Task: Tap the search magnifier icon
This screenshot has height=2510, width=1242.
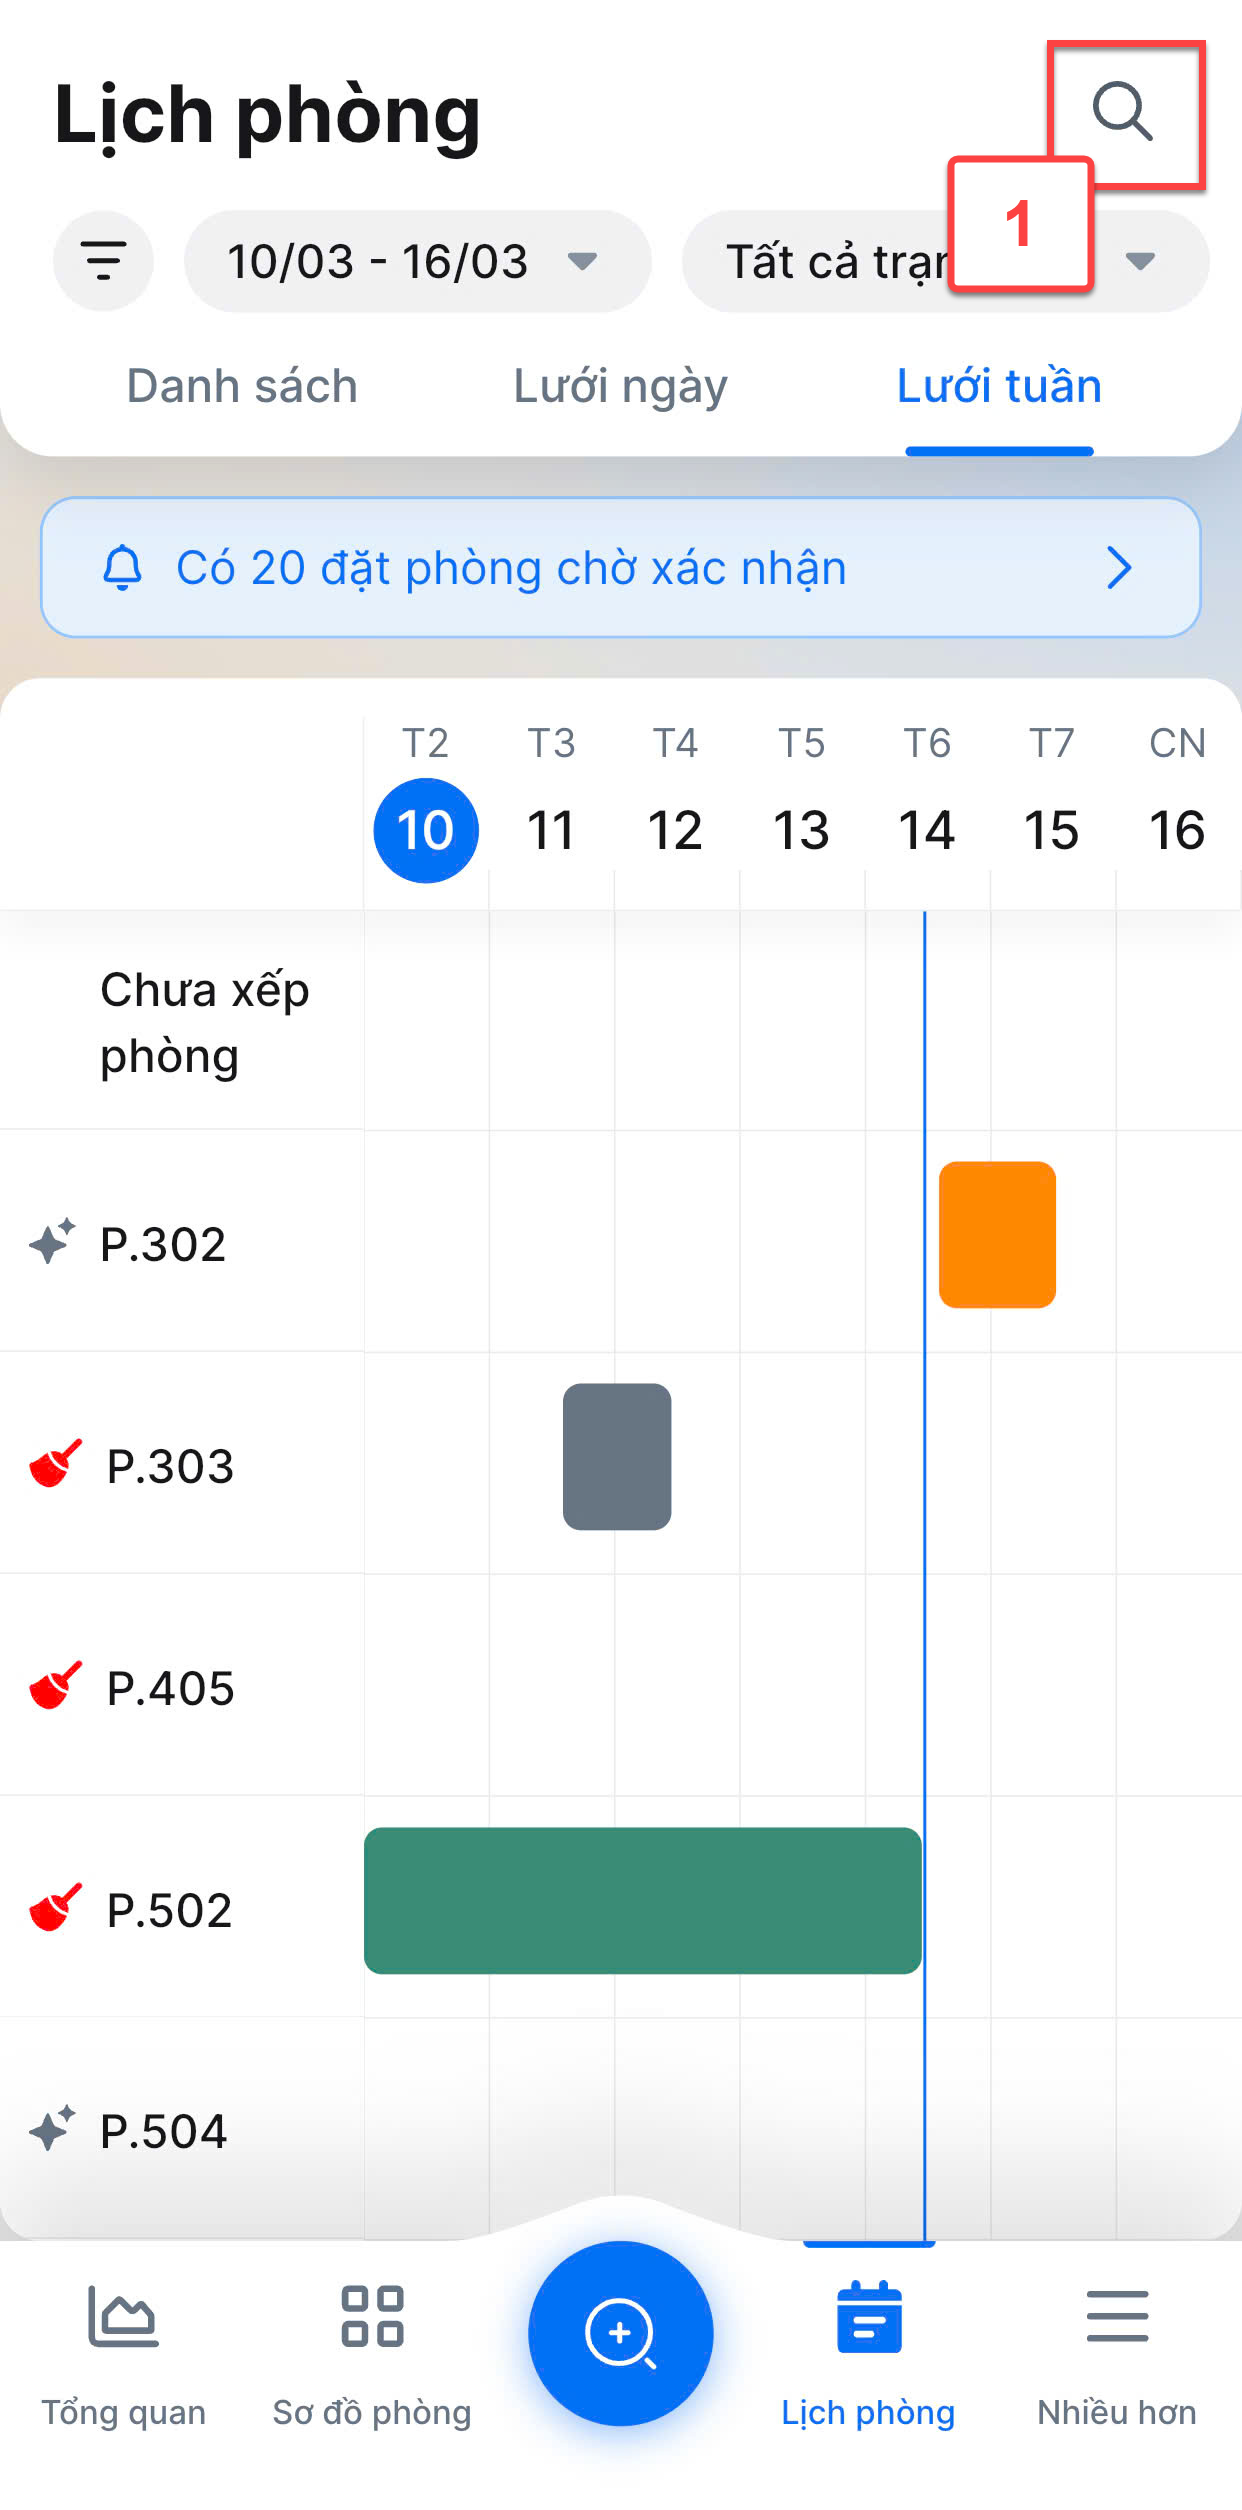Action: [x=1123, y=110]
